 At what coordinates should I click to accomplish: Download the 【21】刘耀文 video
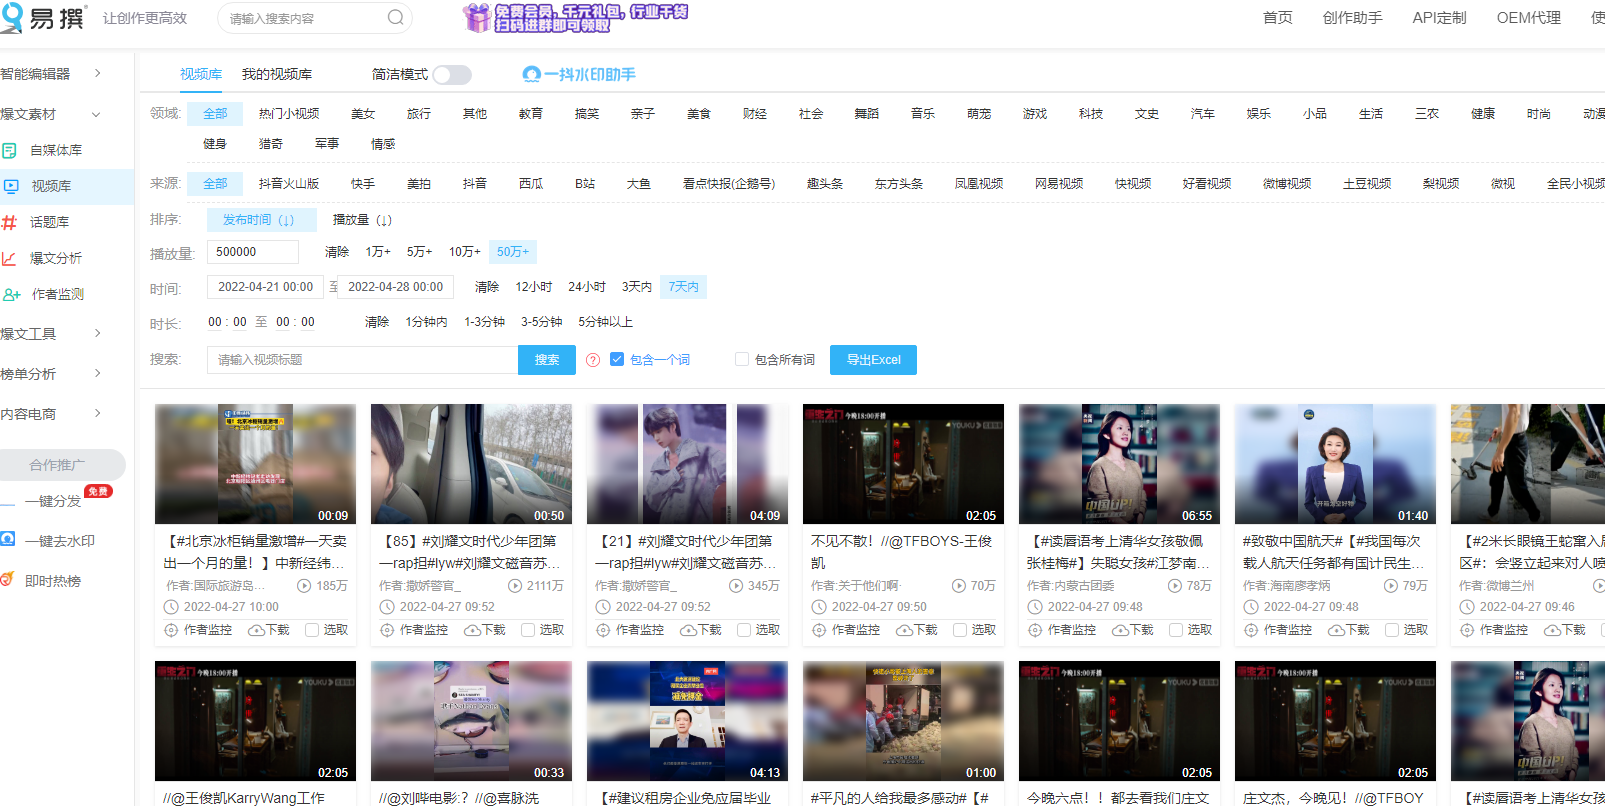tap(701, 630)
